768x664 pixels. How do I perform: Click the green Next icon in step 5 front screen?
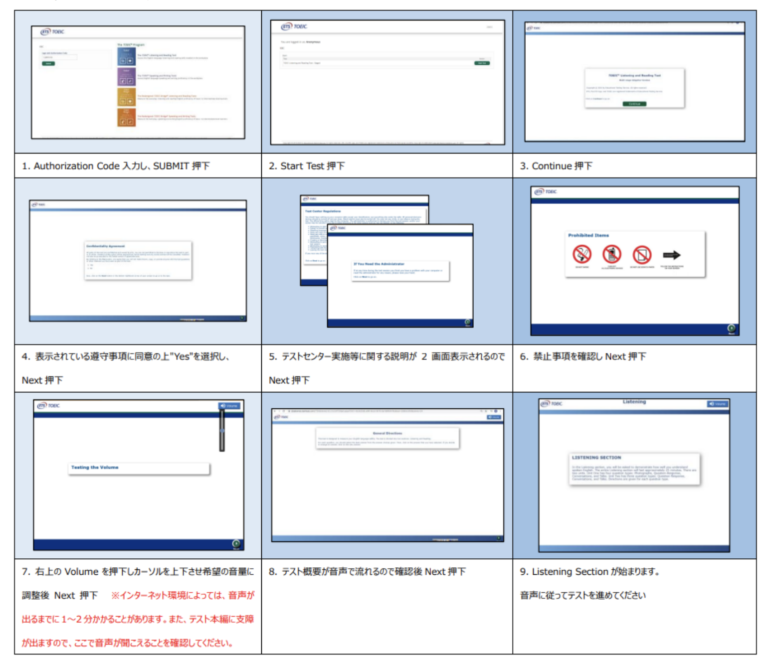pos(467,322)
